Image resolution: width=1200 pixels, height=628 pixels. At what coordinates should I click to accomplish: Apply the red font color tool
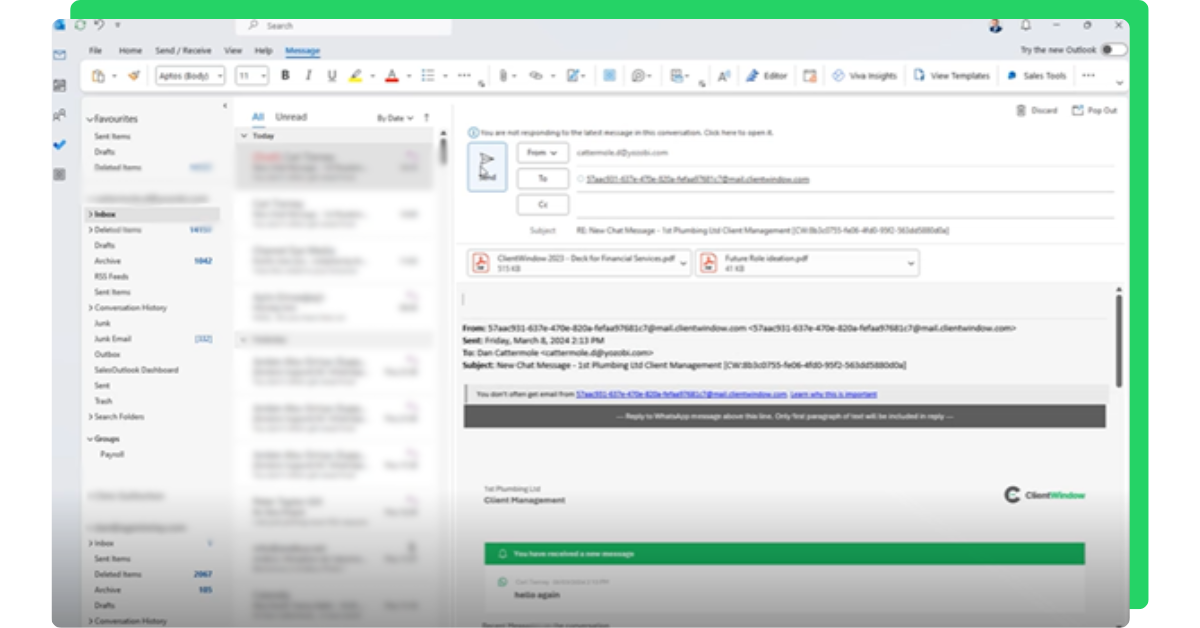(392, 76)
